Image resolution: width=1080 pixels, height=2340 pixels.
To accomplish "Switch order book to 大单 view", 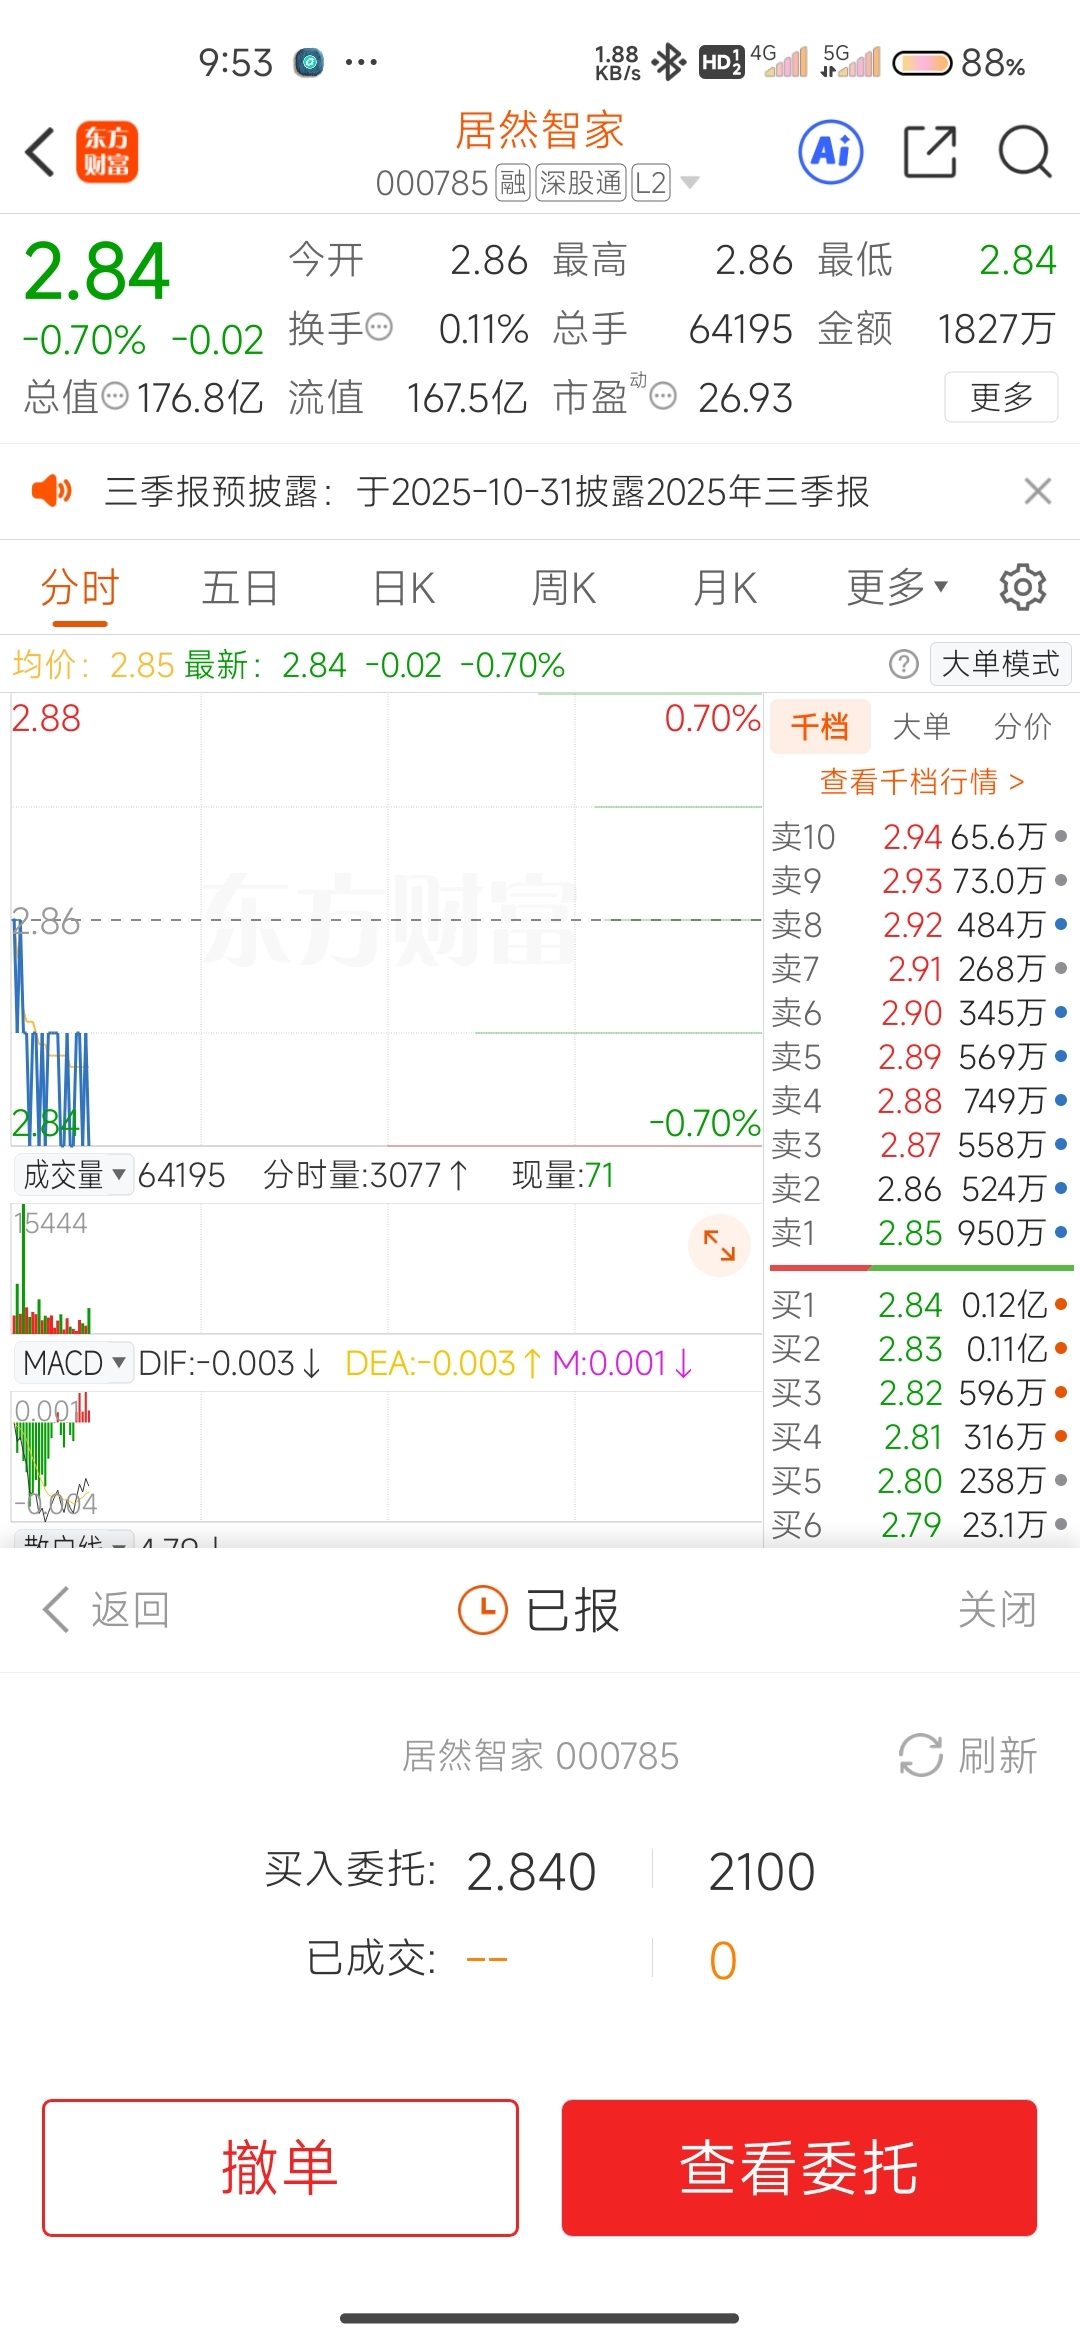I will coord(921,727).
